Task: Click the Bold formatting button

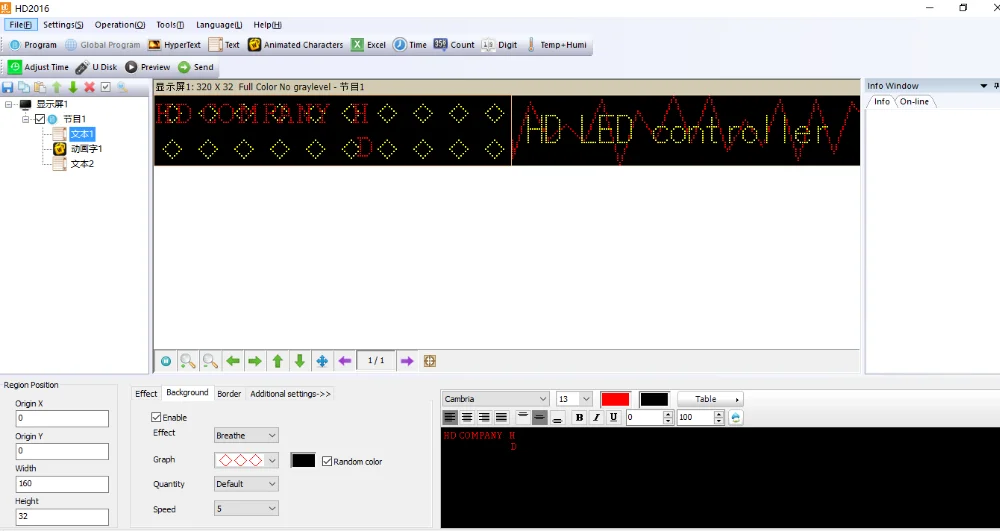Action: [579, 417]
